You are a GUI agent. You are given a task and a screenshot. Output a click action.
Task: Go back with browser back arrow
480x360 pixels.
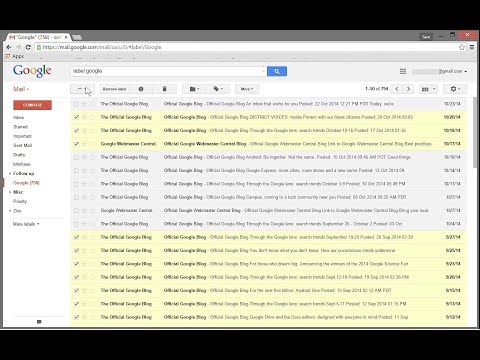9,47
